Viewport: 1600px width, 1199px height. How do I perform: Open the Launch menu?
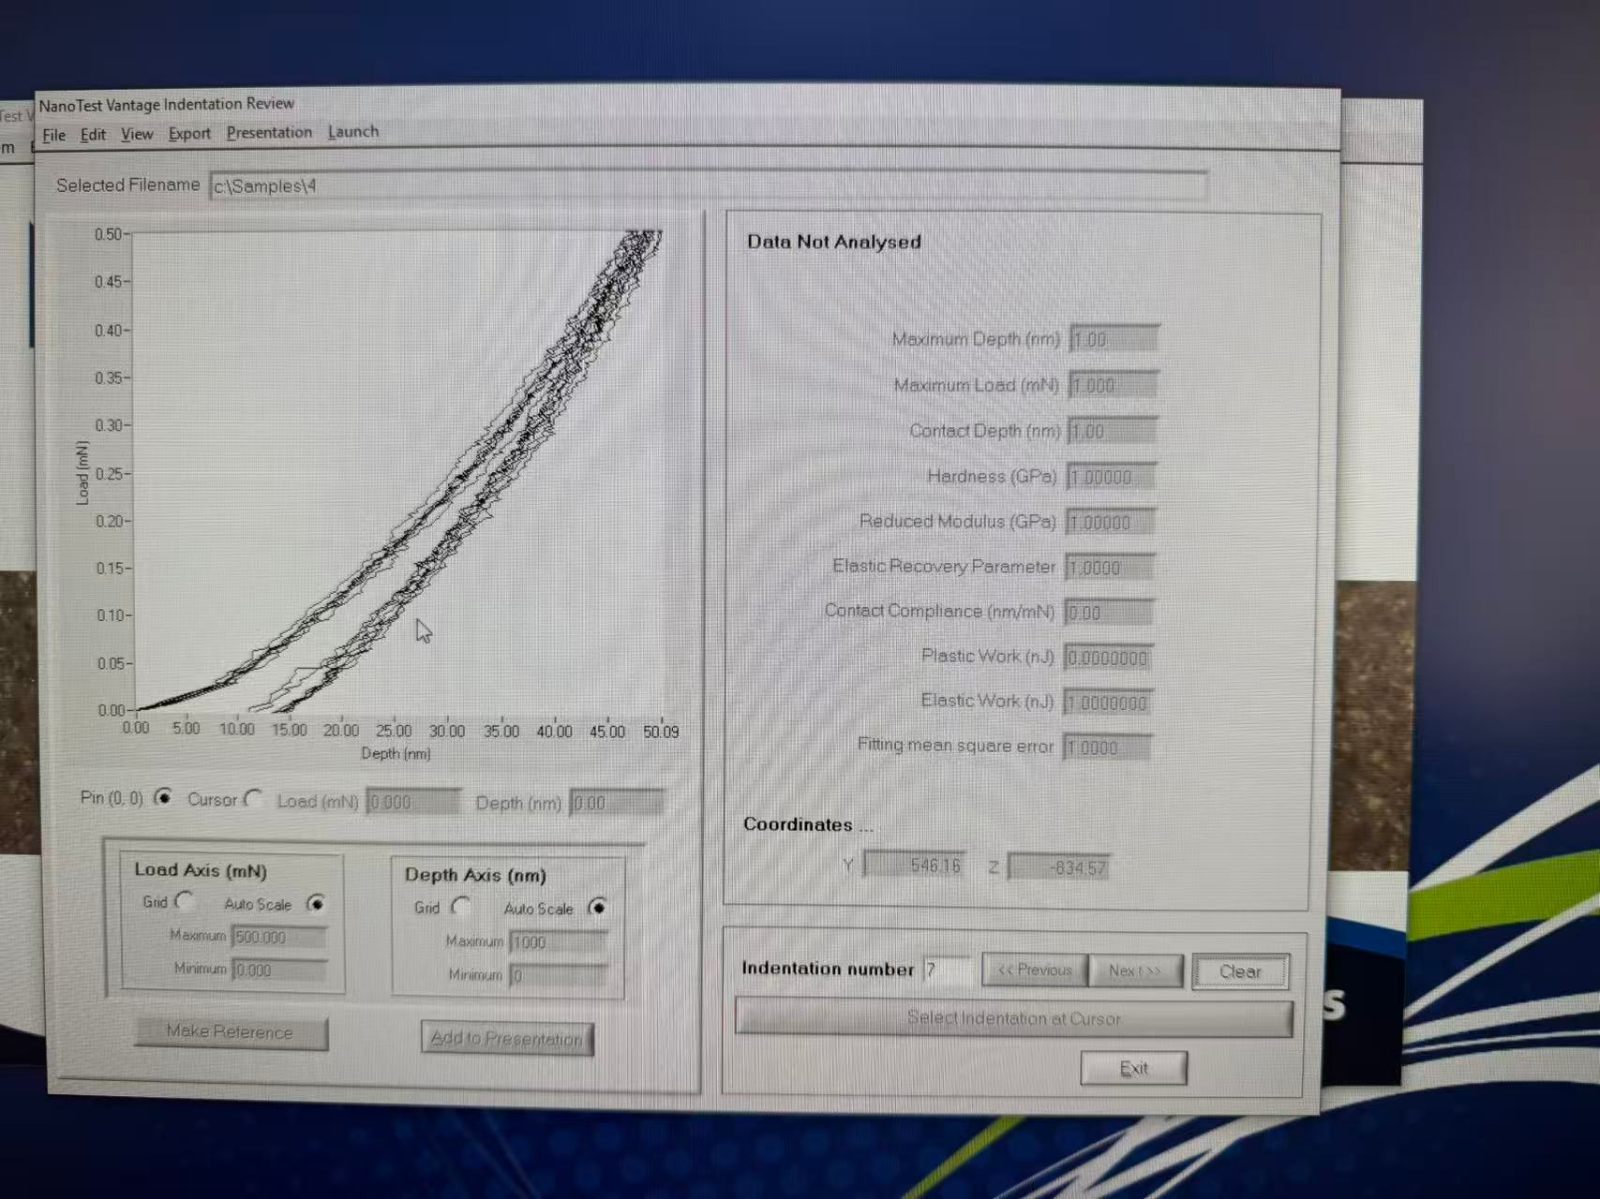[353, 131]
